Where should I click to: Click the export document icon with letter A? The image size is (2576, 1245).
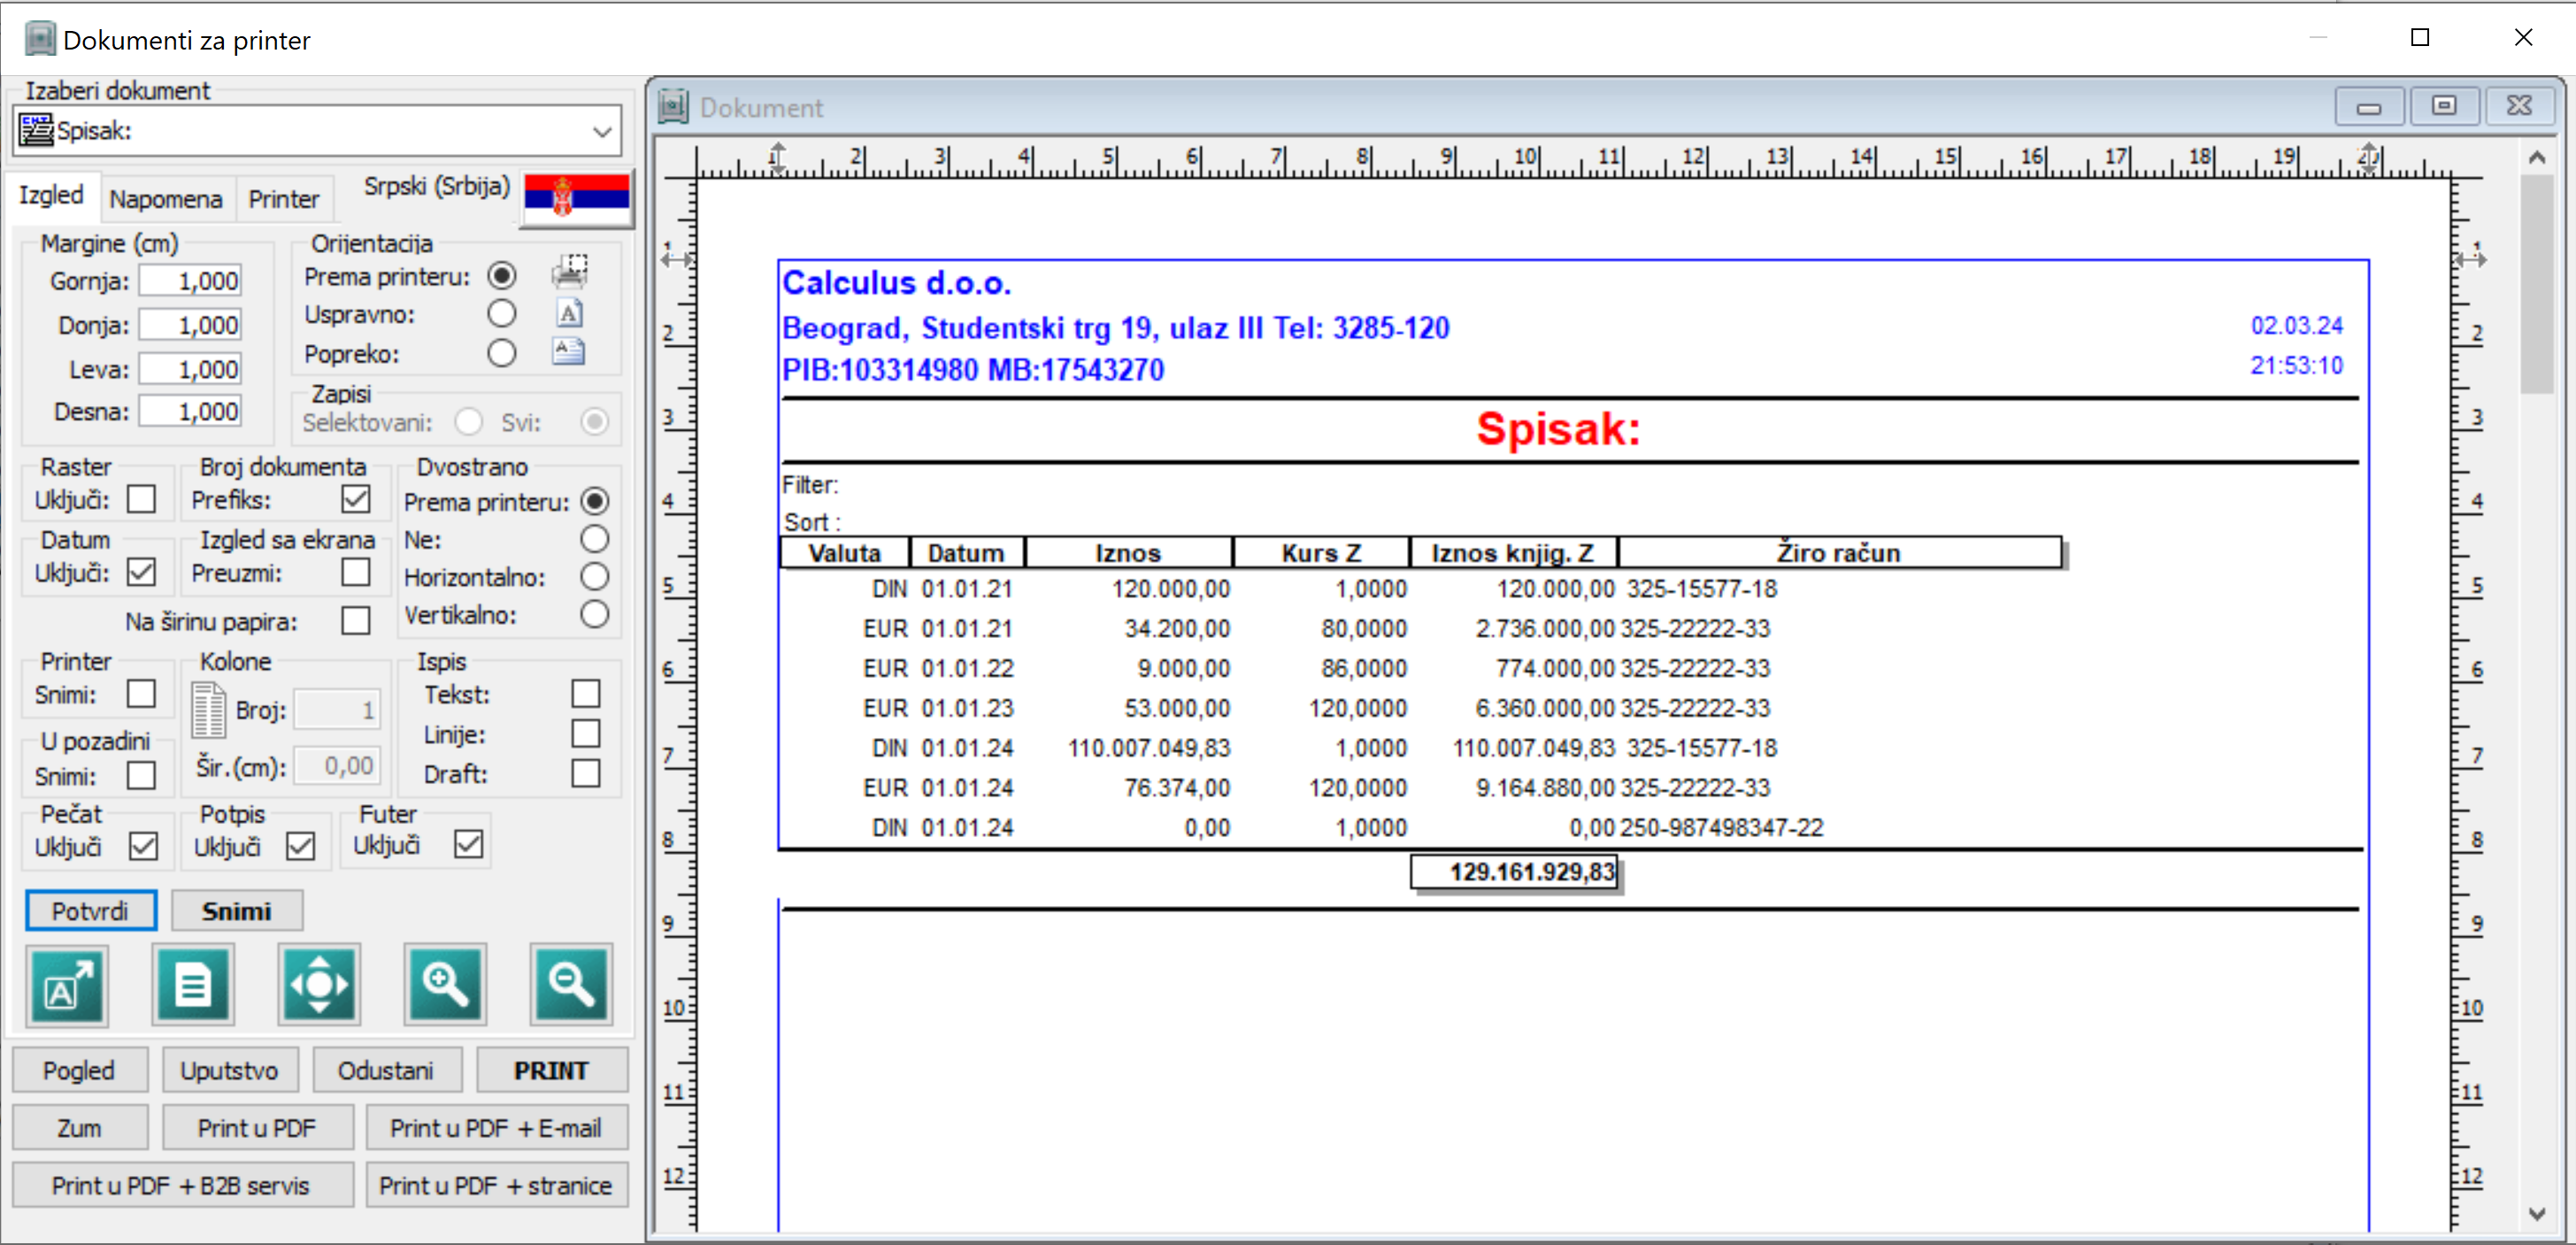67,984
